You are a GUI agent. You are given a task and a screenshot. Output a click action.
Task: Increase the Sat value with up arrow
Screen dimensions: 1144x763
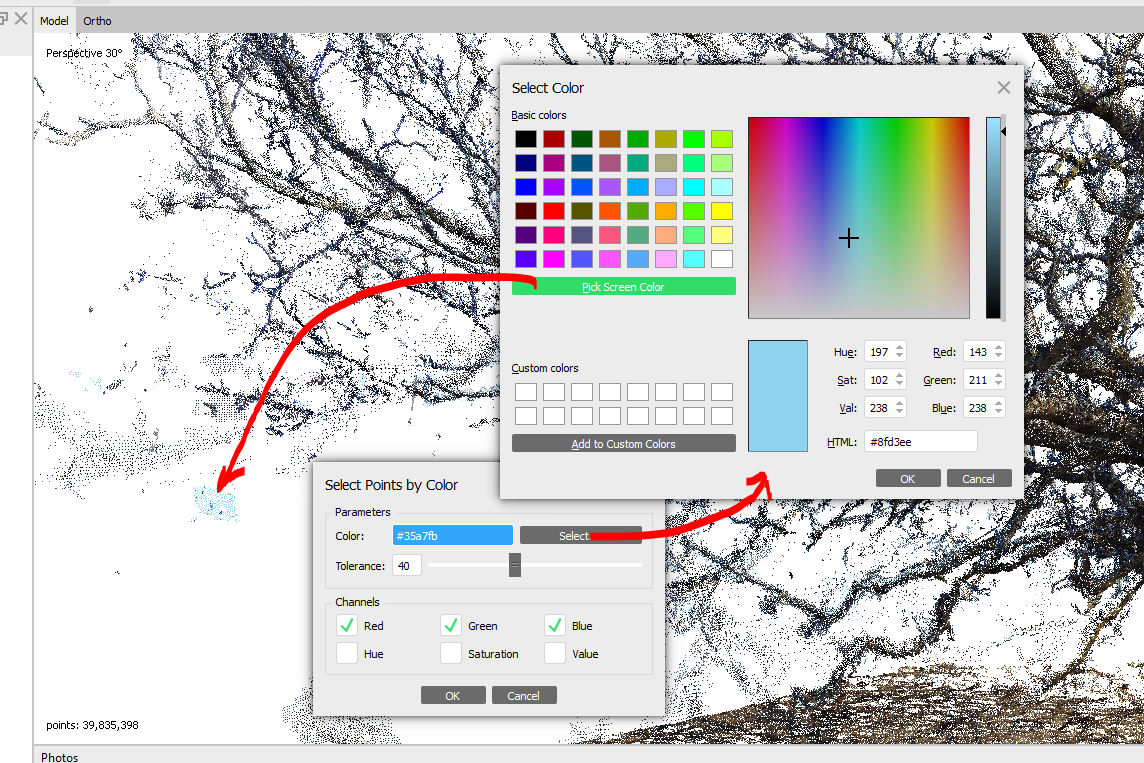(900, 375)
